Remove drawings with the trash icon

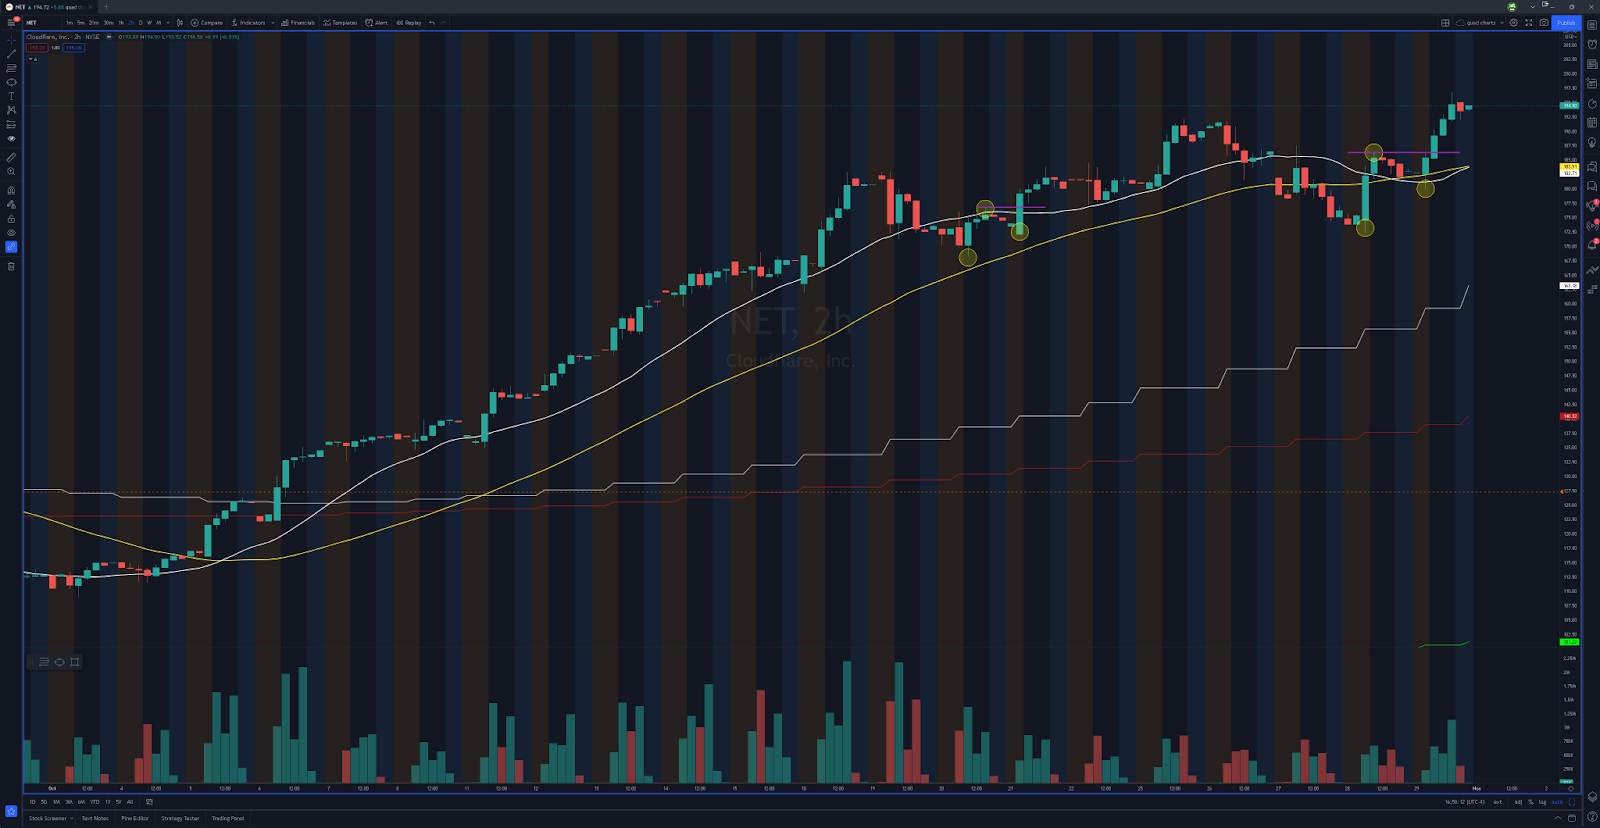click(x=11, y=266)
